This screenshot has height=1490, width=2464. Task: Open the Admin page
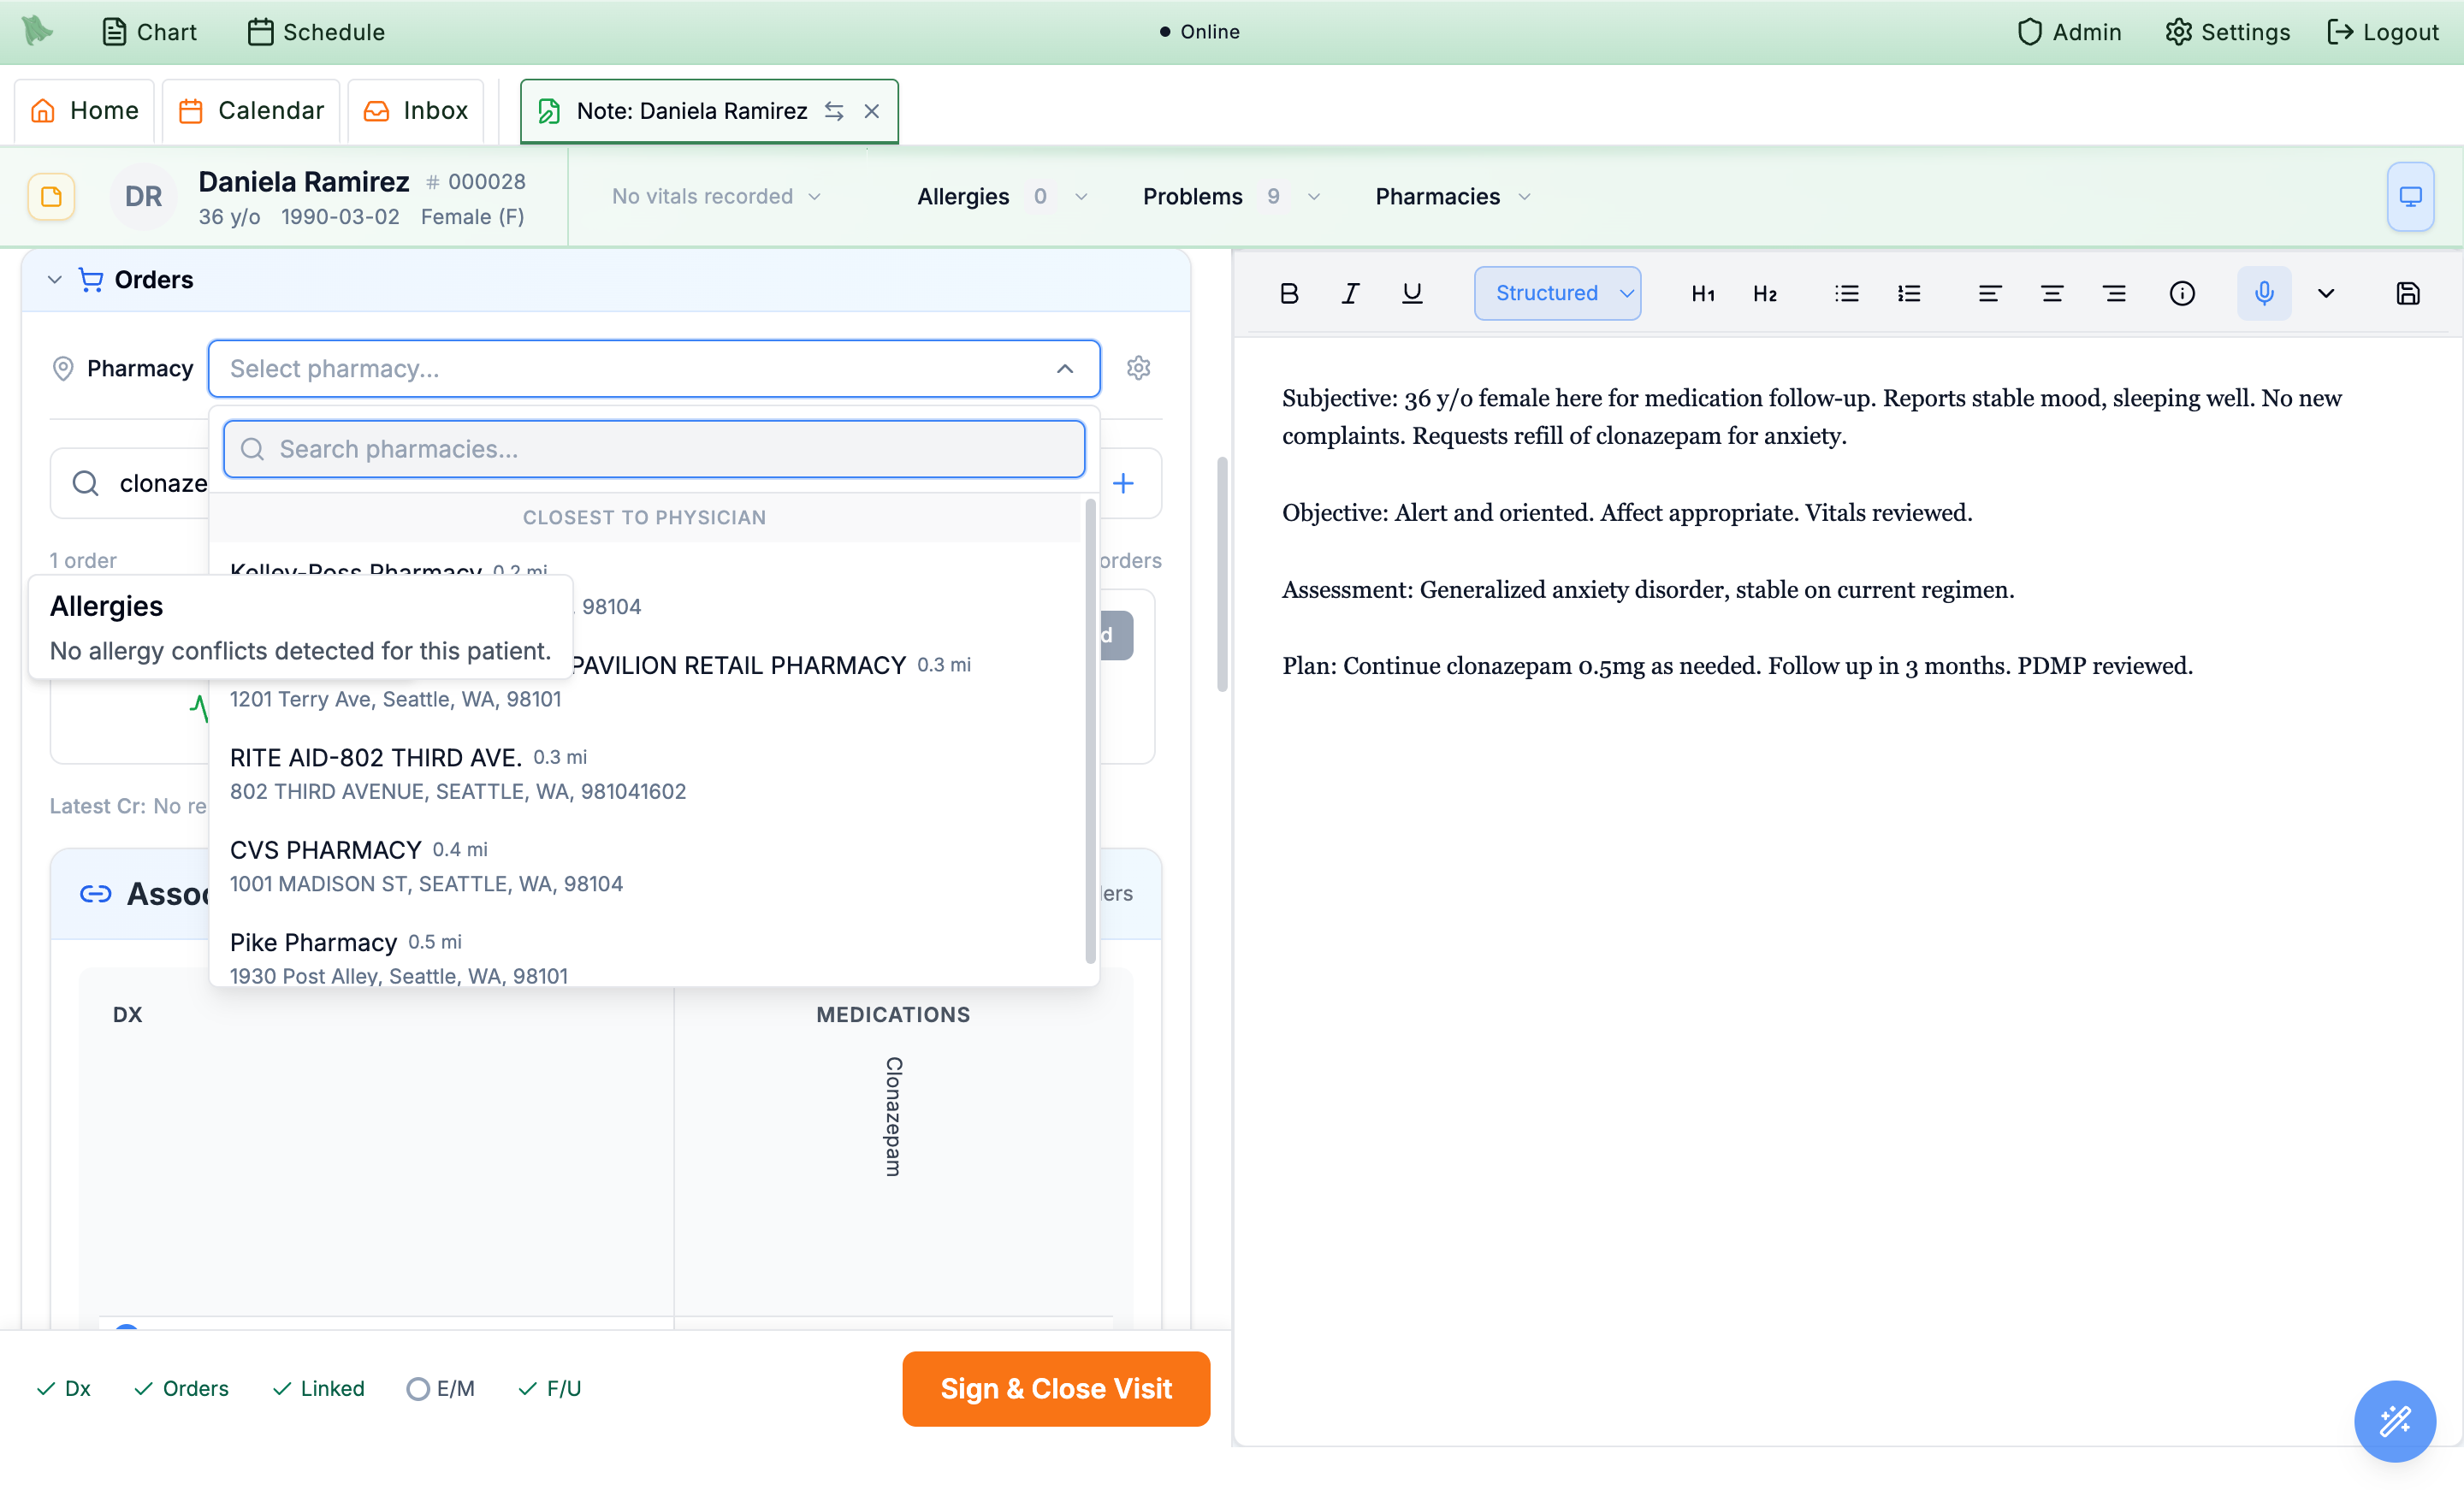pyautogui.click(x=2069, y=32)
